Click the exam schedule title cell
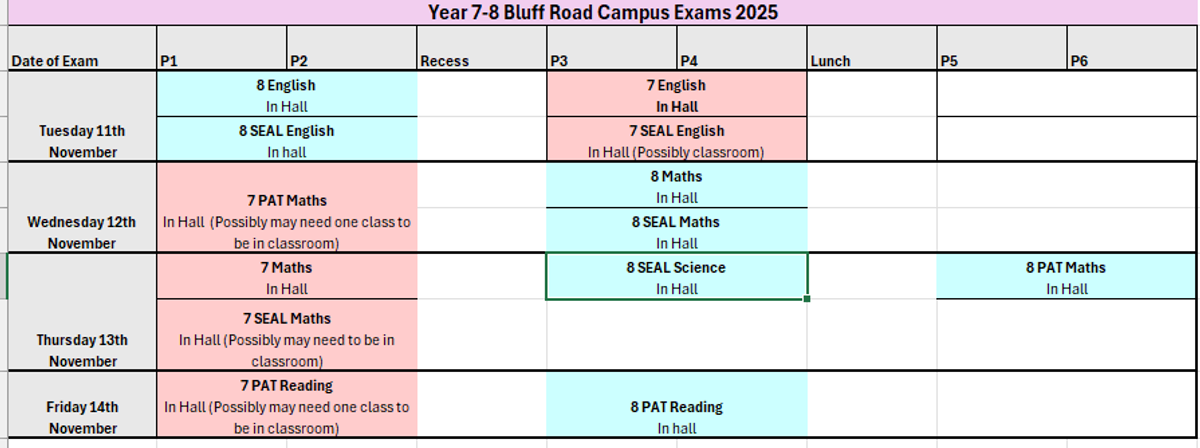This screenshot has width=1200, height=448. tap(602, 12)
